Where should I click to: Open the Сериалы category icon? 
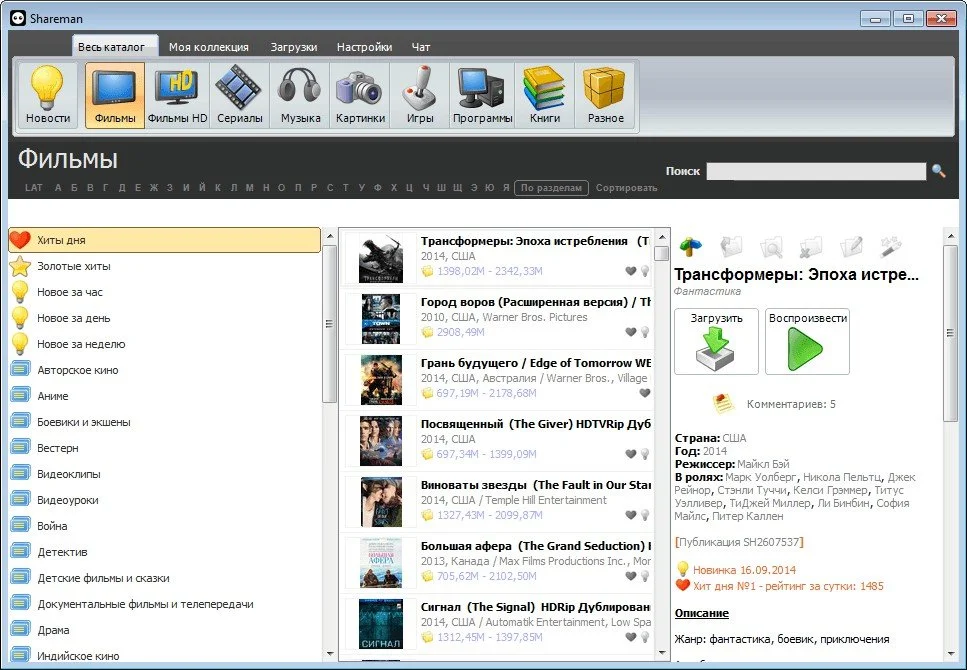pyautogui.click(x=239, y=96)
